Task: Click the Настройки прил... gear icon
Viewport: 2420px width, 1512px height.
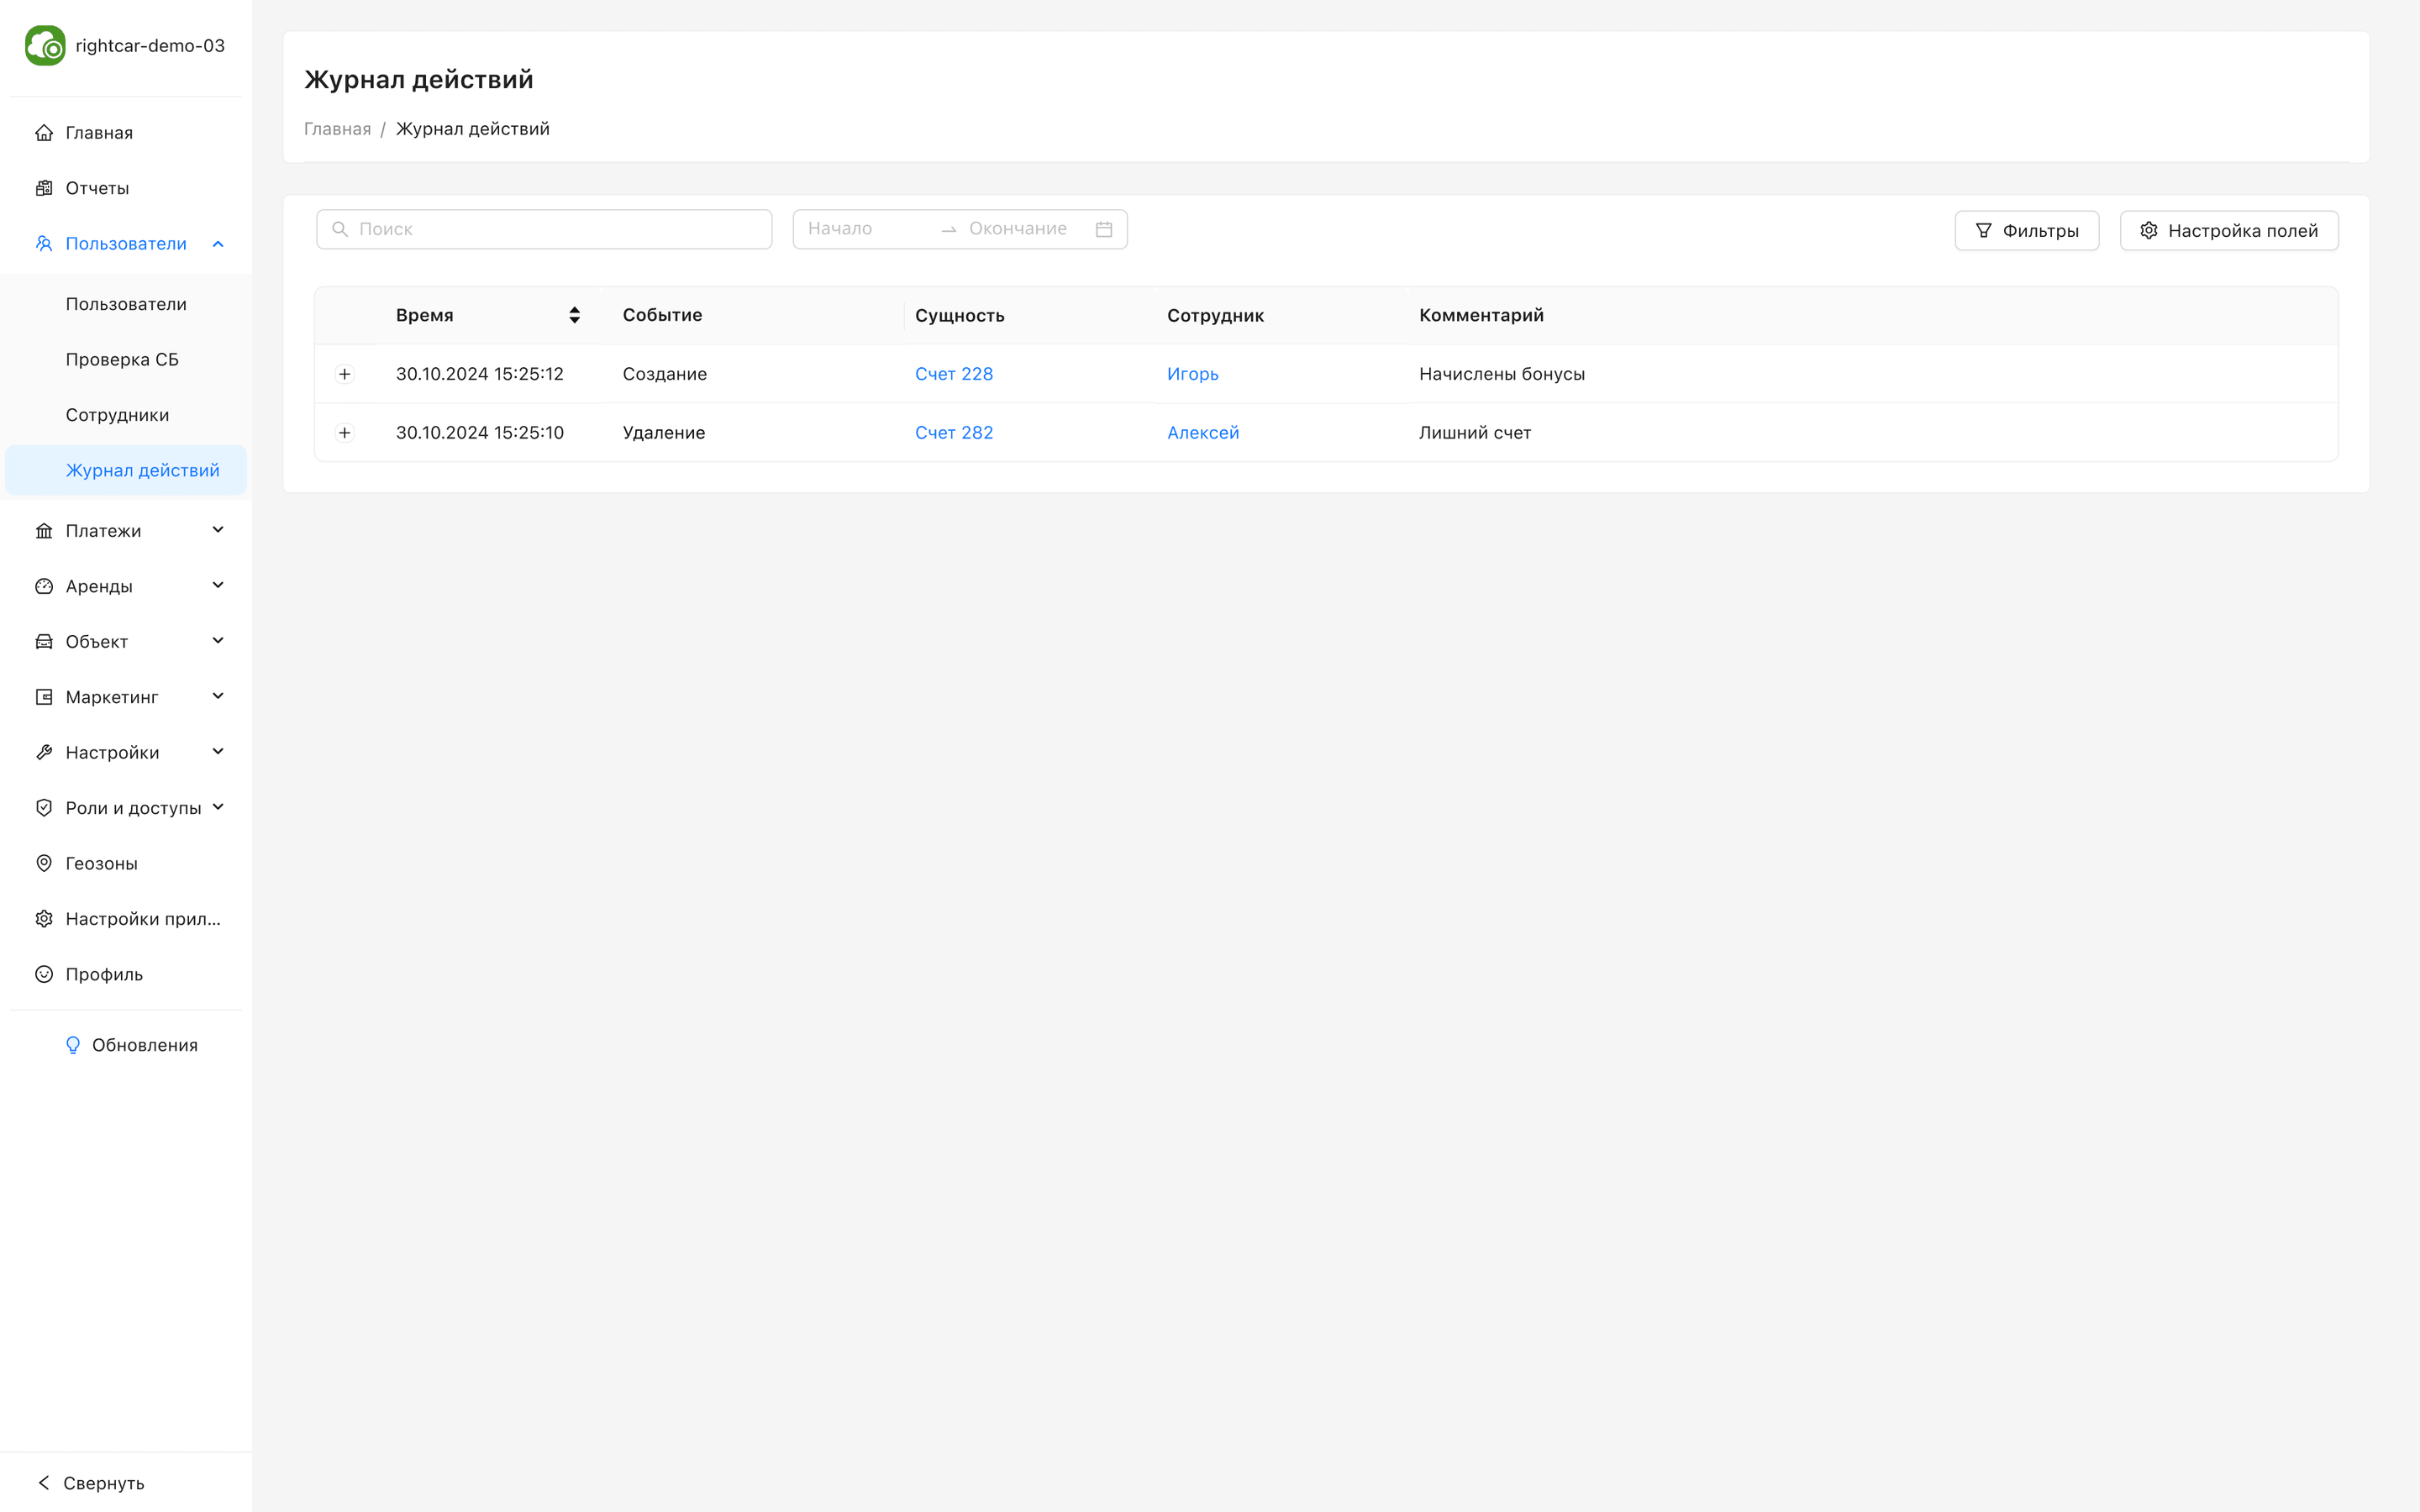Action: (44, 919)
